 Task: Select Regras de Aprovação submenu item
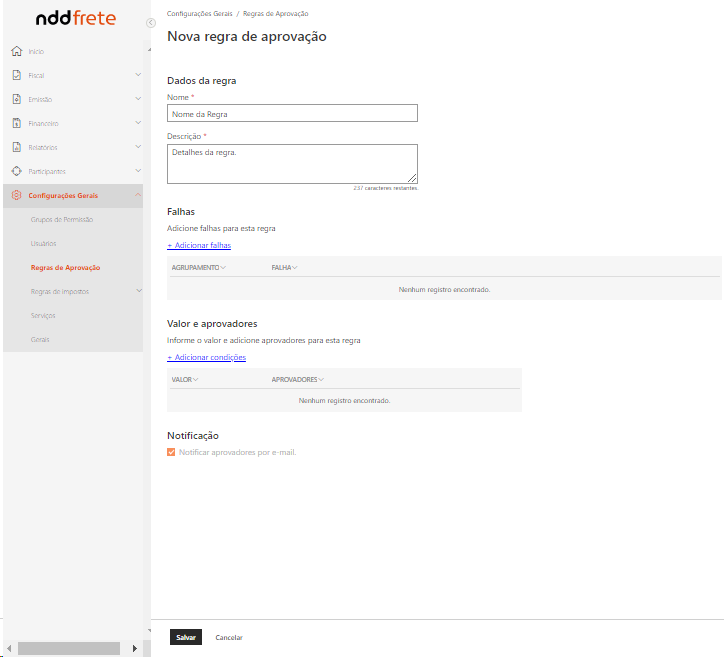coord(66,268)
